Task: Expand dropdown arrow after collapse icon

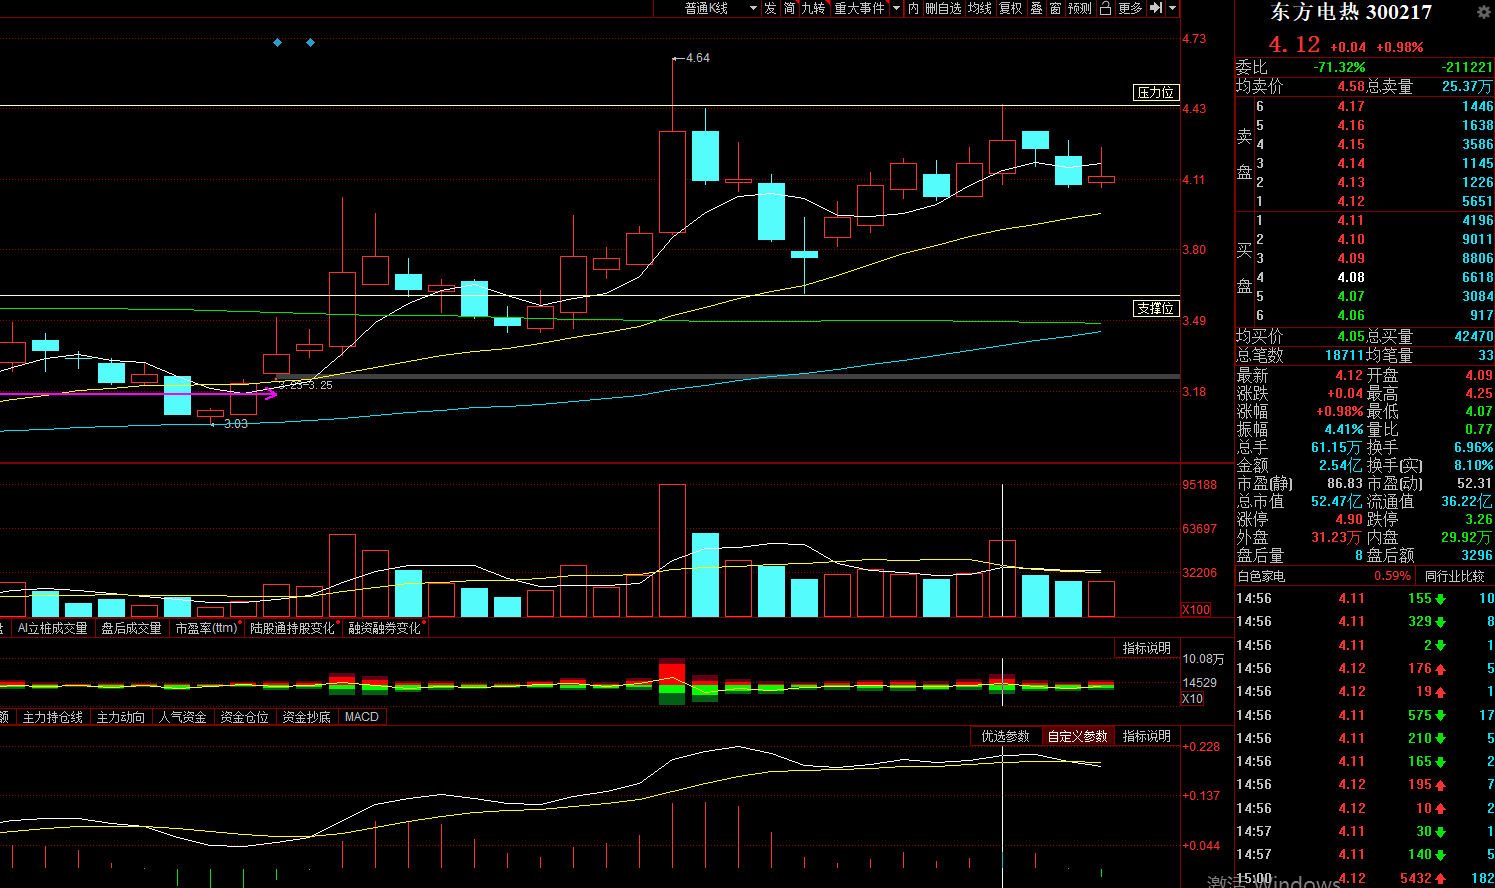Action: click(1173, 8)
